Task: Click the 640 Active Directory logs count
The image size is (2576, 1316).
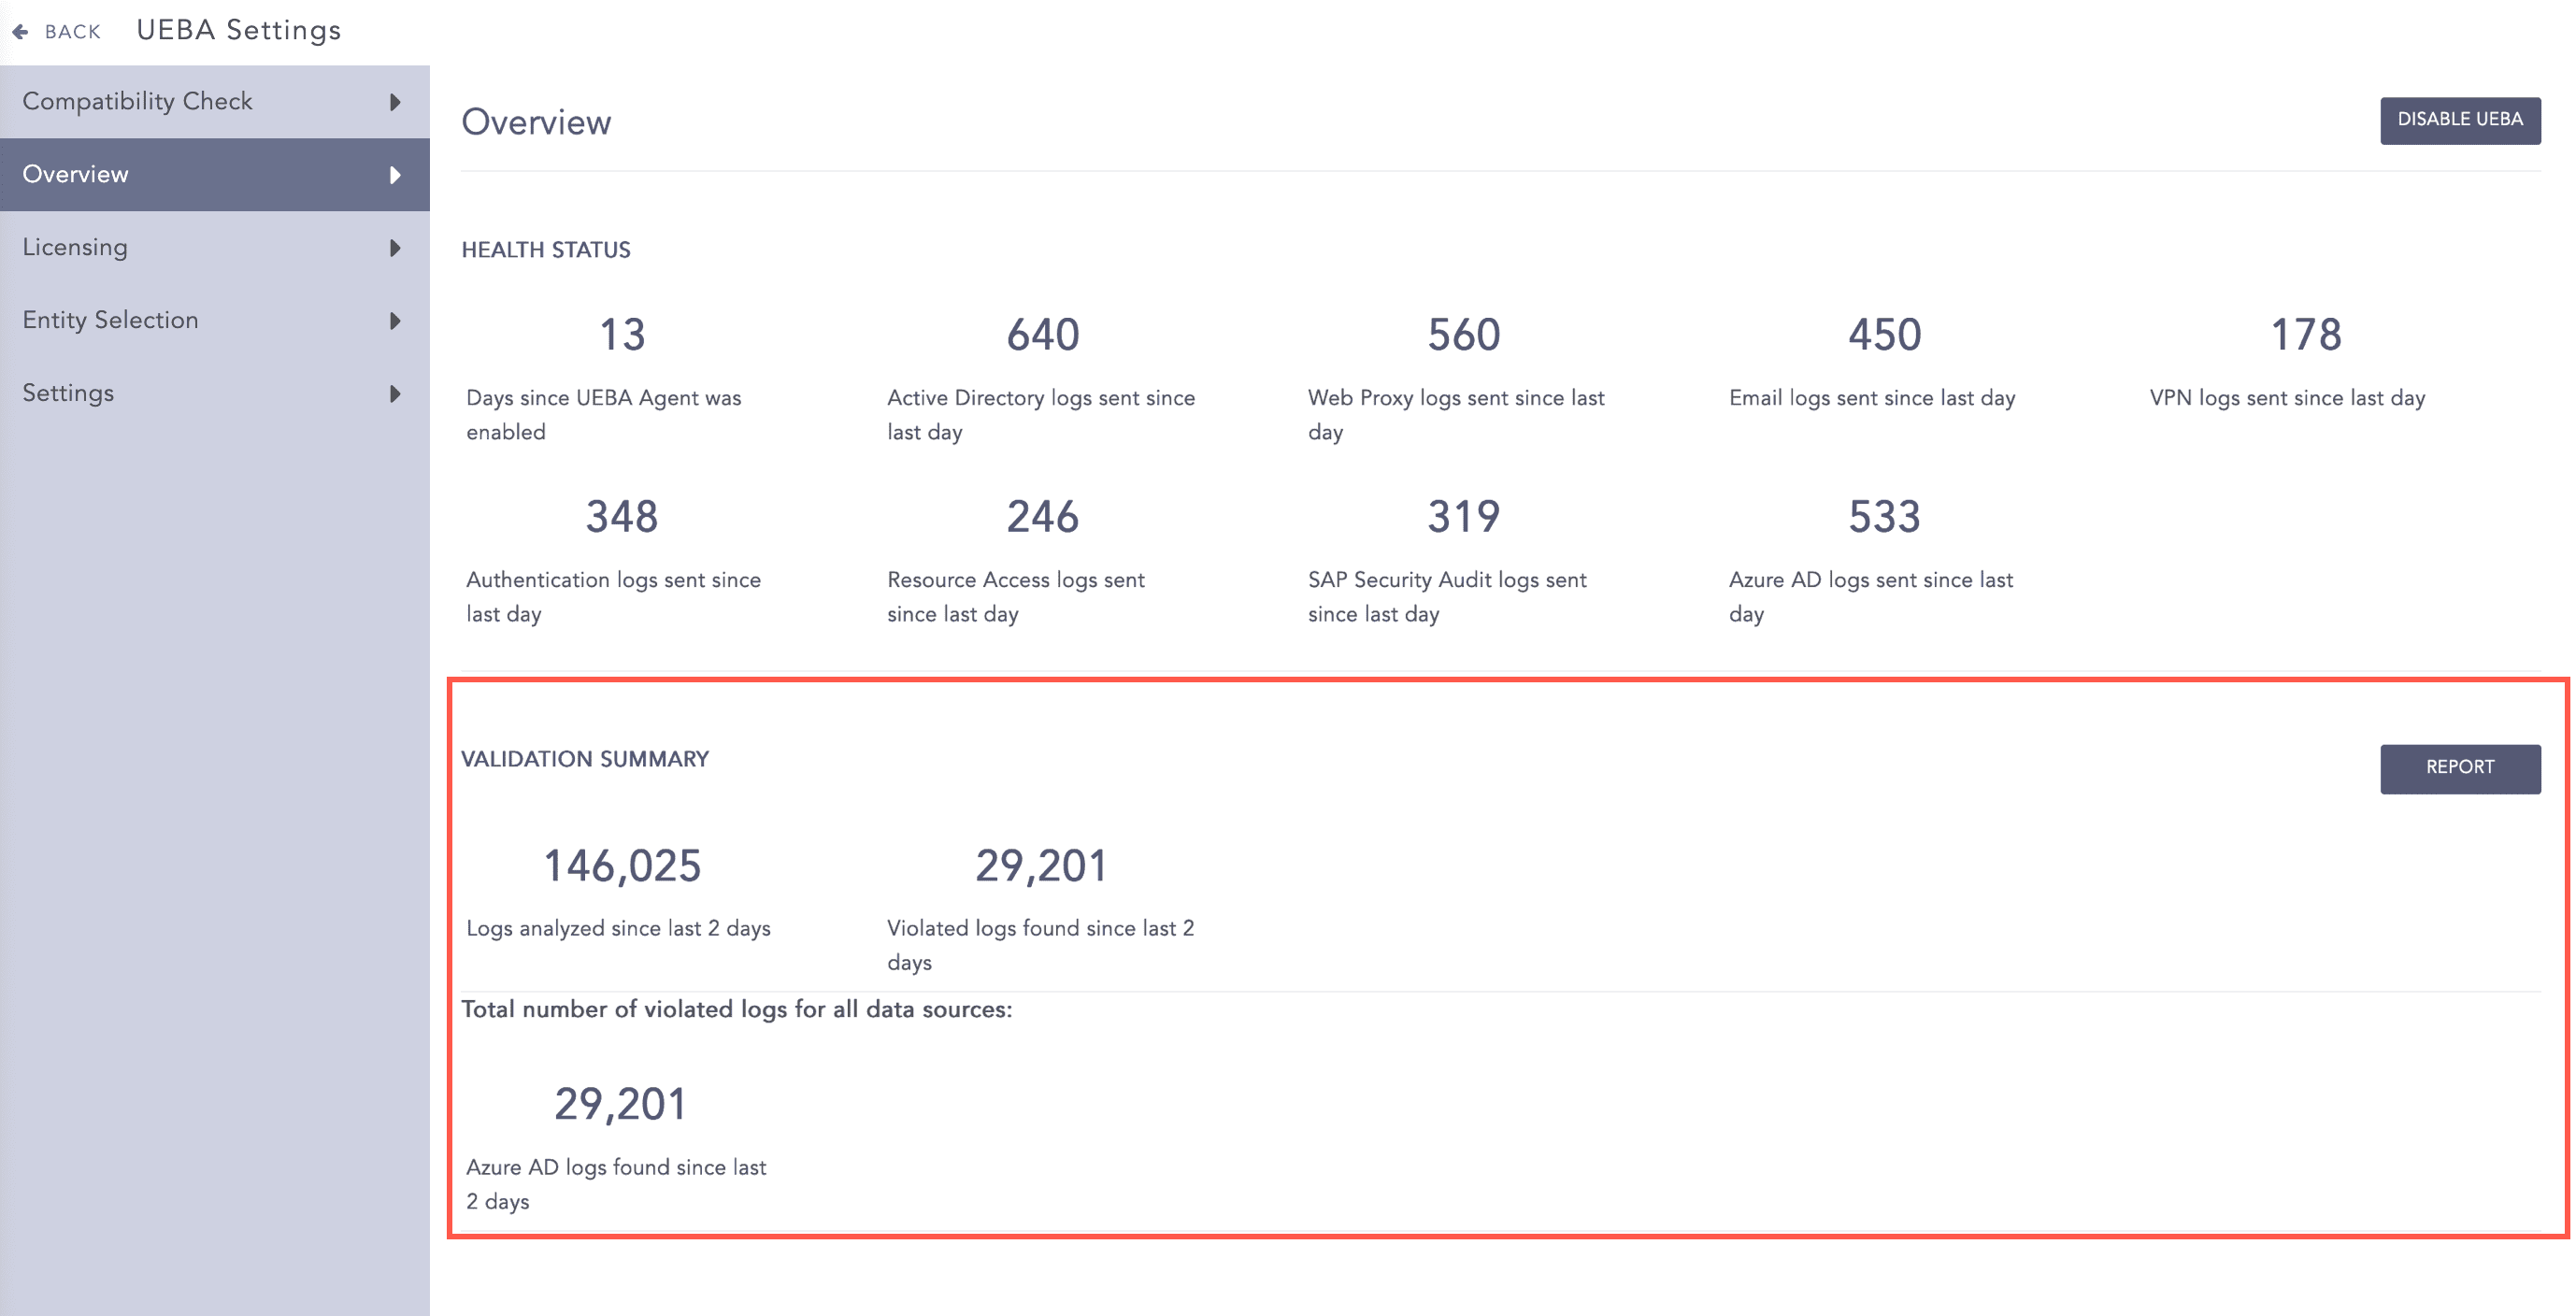Action: coord(1042,335)
